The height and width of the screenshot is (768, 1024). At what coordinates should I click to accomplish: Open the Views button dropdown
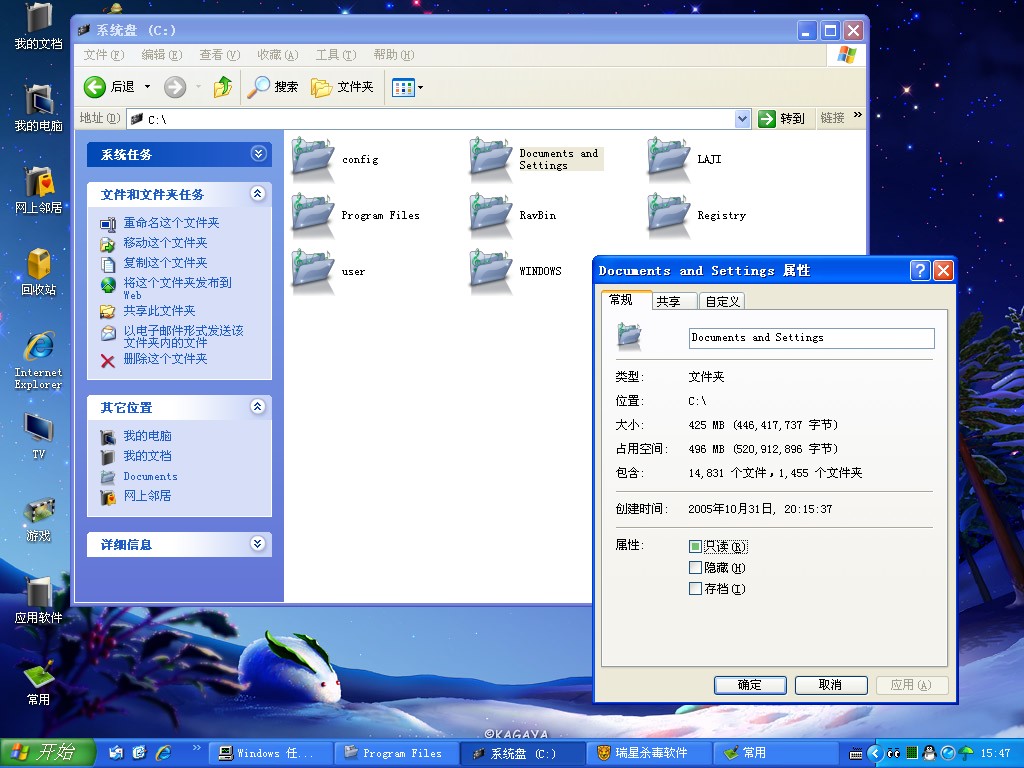pyautogui.click(x=420, y=88)
